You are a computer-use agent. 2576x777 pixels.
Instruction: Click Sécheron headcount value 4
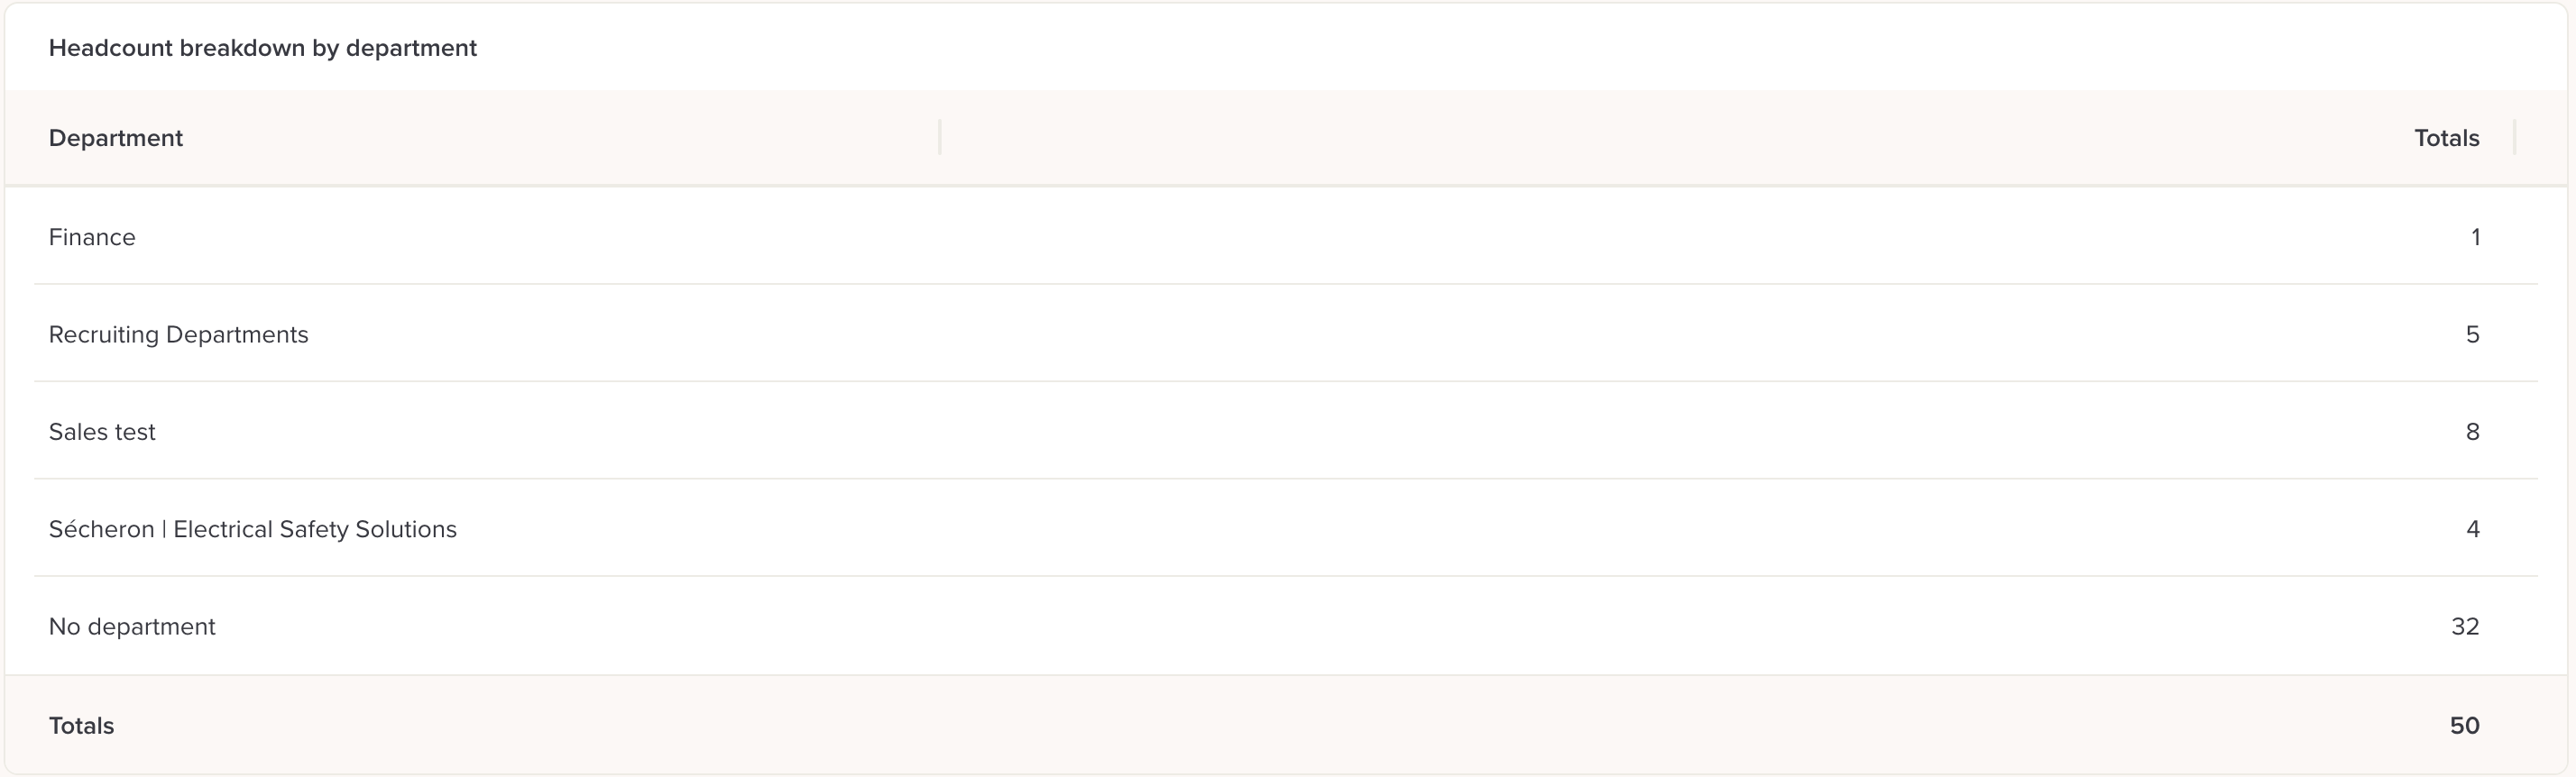tap(2472, 528)
